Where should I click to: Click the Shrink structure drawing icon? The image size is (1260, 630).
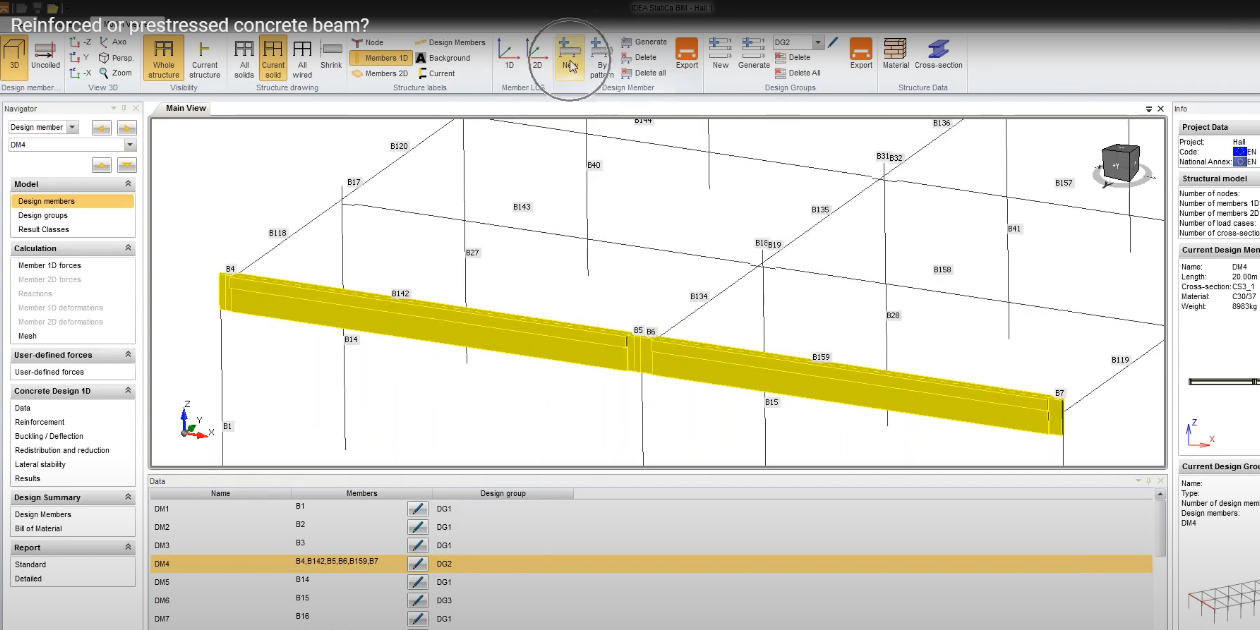coord(331,54)
